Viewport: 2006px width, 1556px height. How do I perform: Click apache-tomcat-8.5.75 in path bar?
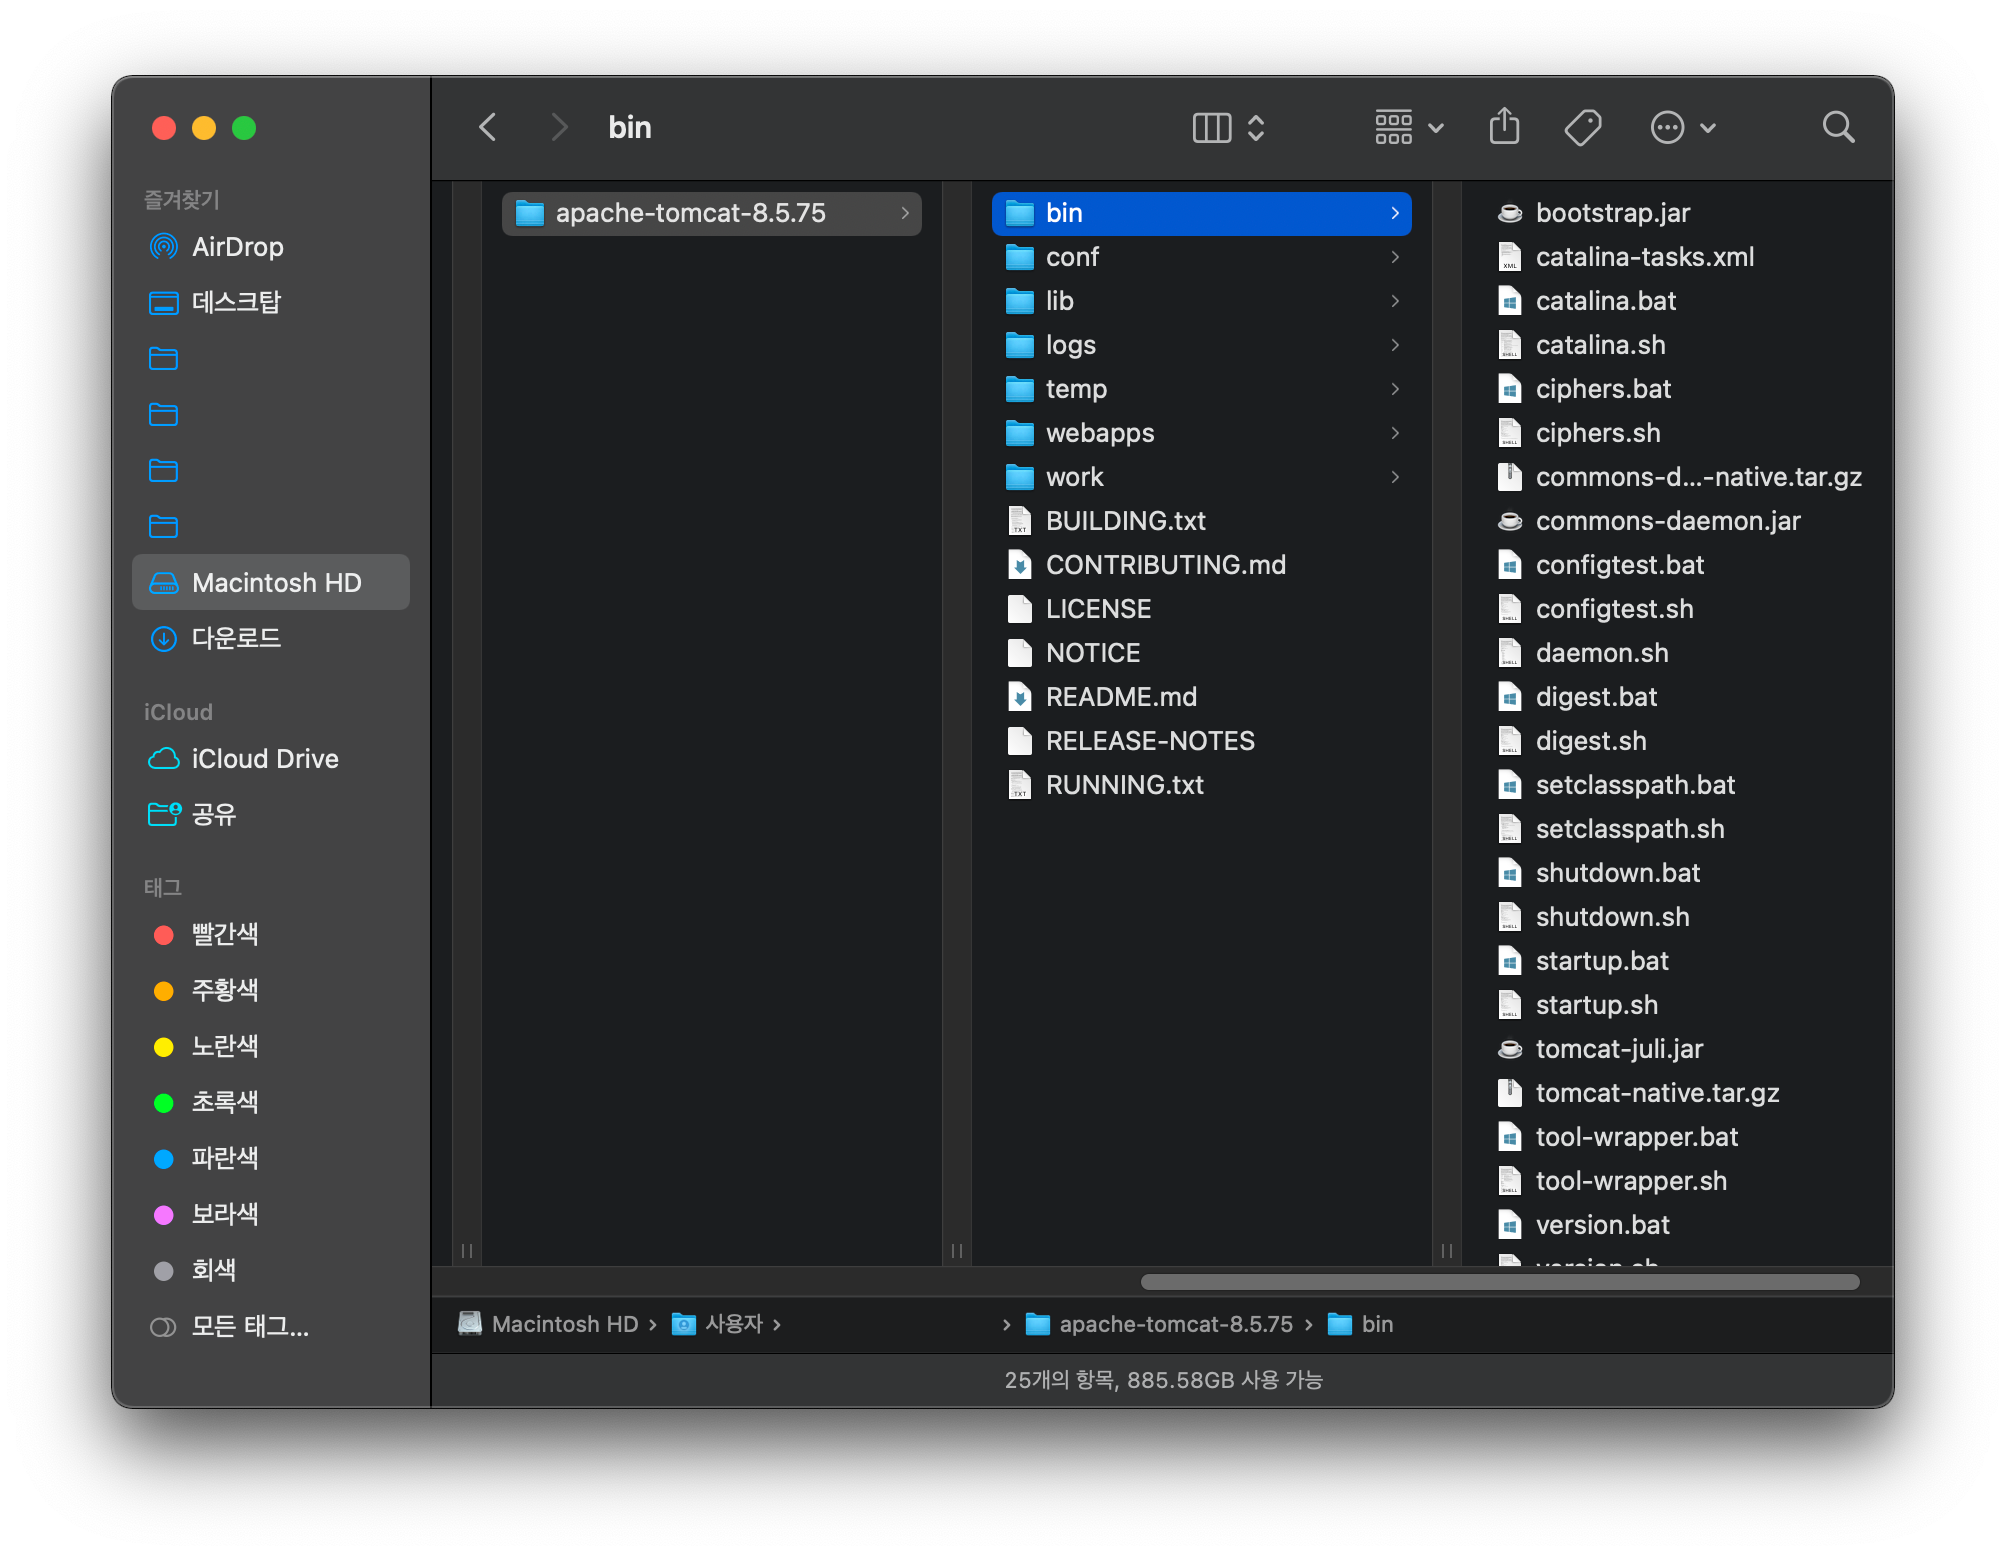1175,1324
